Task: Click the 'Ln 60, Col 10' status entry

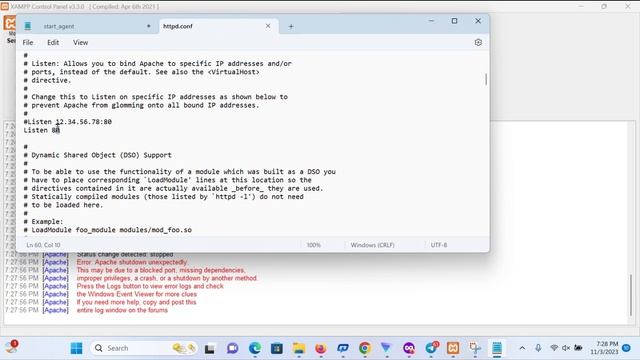Action: click(x=43, y=245)
